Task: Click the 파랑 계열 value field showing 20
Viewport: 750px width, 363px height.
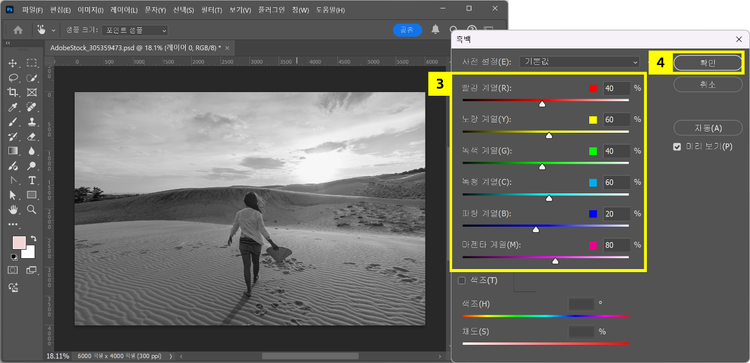Action: point(616,214)
